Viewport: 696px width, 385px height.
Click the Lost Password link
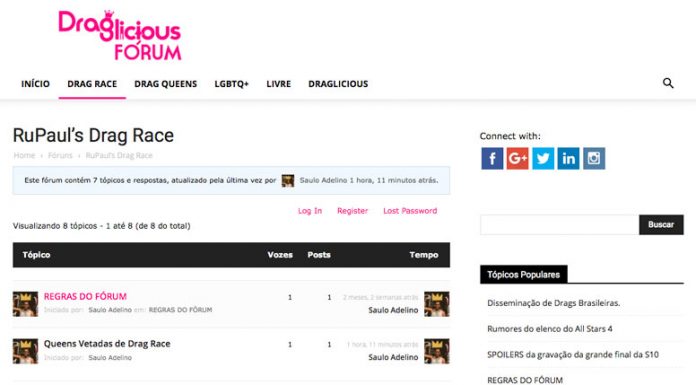click(410, 211)
